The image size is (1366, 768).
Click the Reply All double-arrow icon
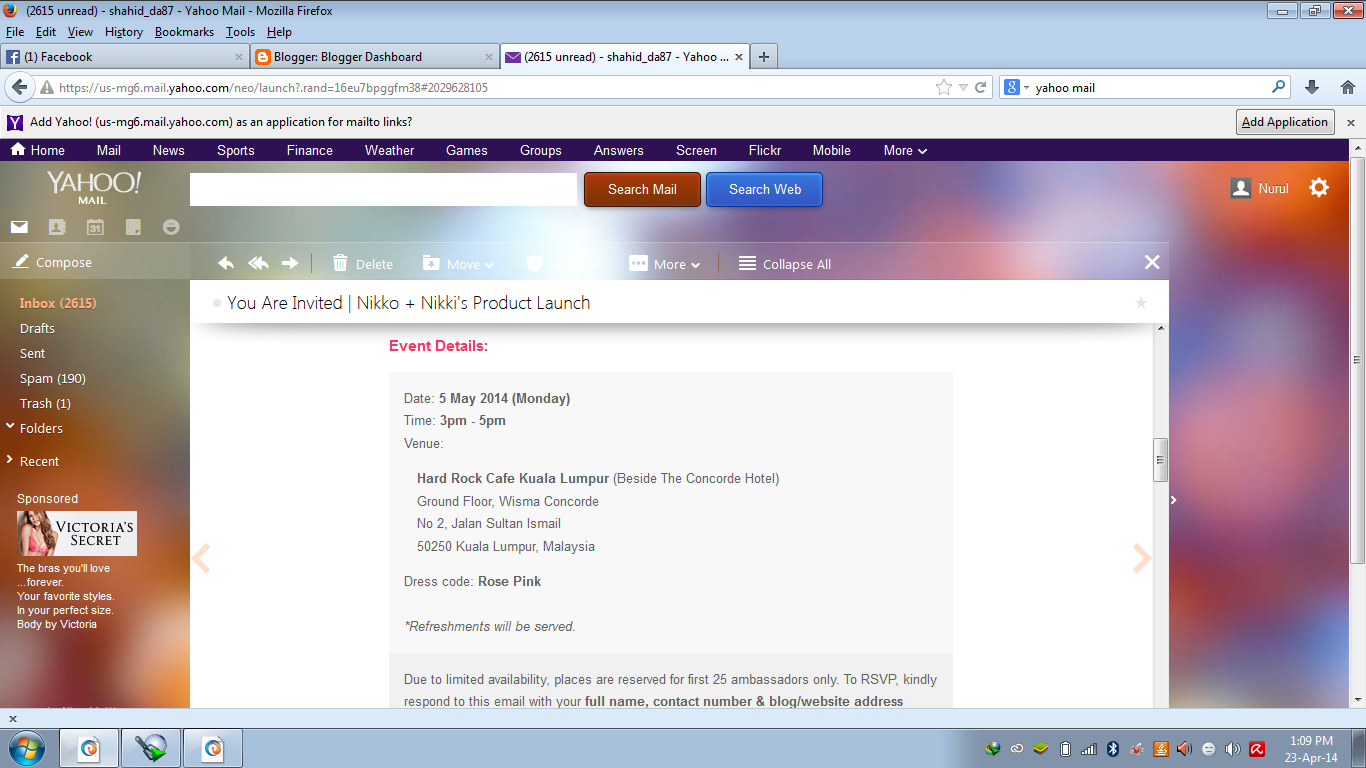[x=258, y=263]
